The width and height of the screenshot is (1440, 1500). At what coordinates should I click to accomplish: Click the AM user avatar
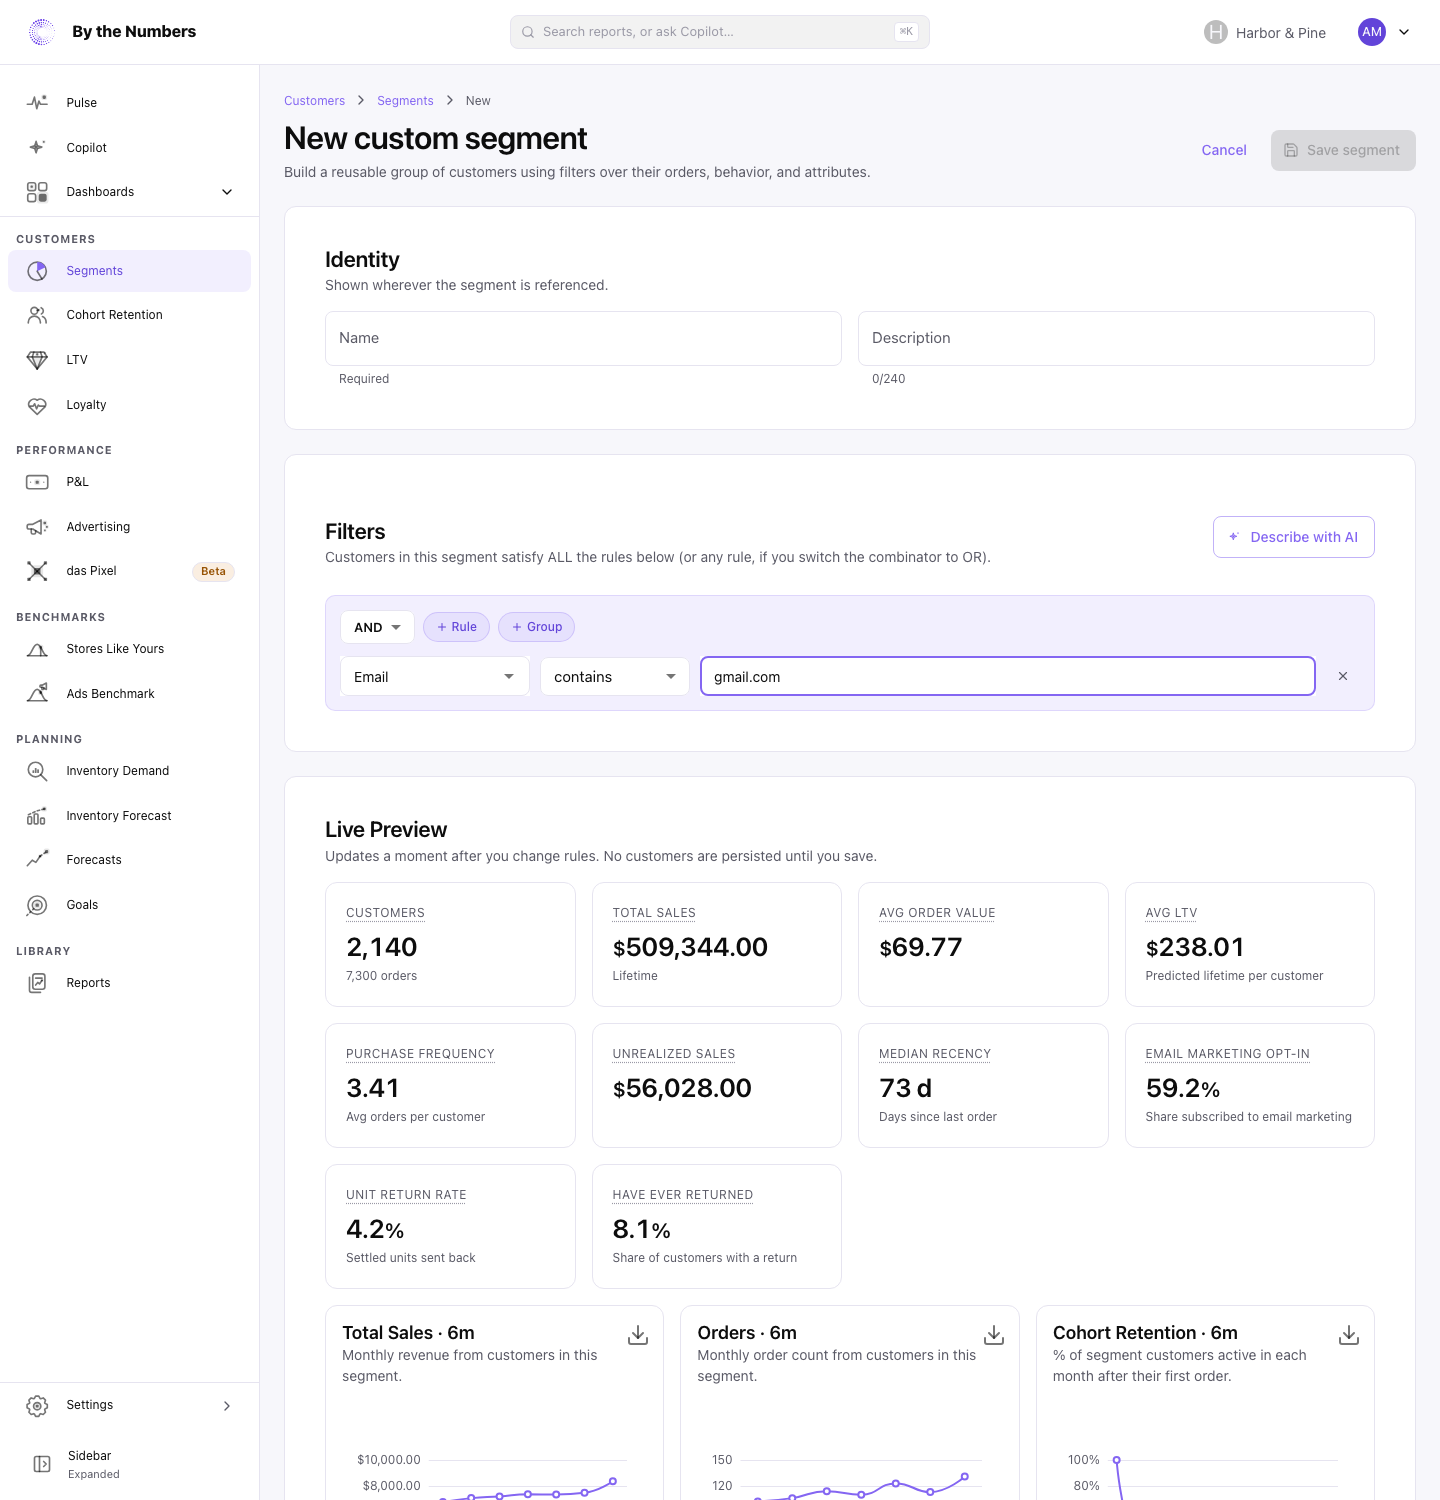tap(1372, 32)
